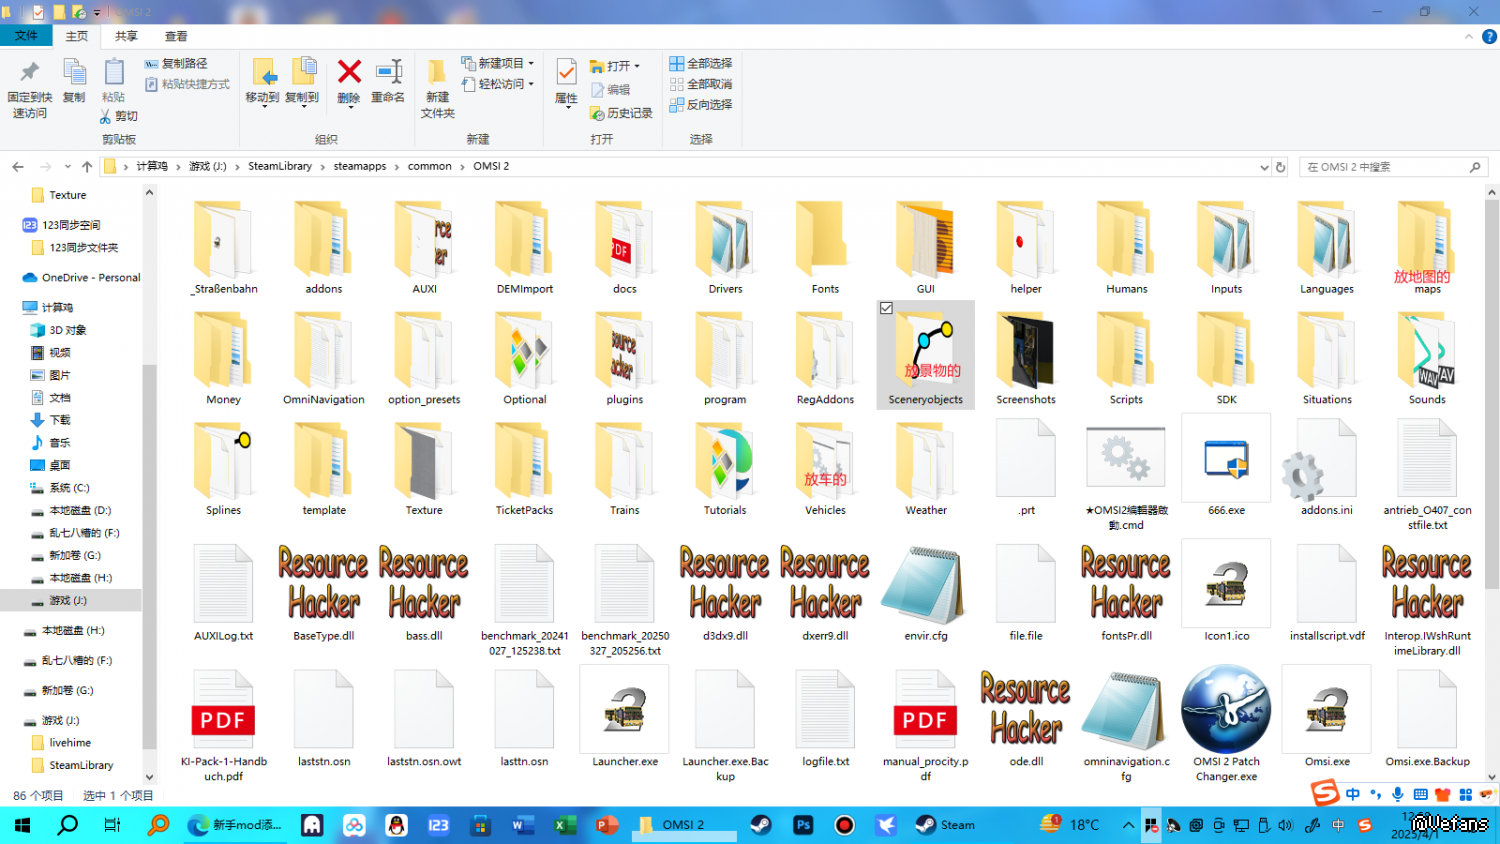Switch to the 共享 ribbon tab
Screen dimensions: 1500x844
[x=126, y=36]
